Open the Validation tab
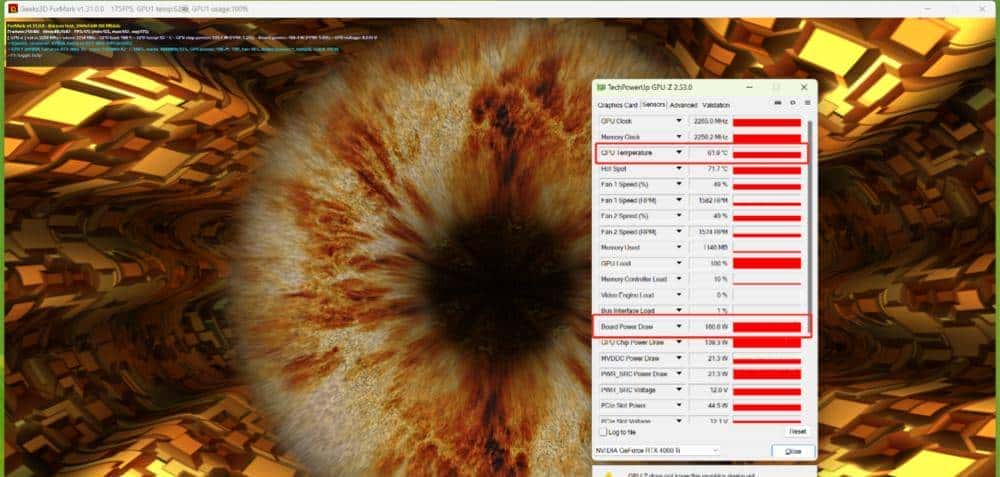The width and height of the screenshot is (1000, 477). (716, 105)
